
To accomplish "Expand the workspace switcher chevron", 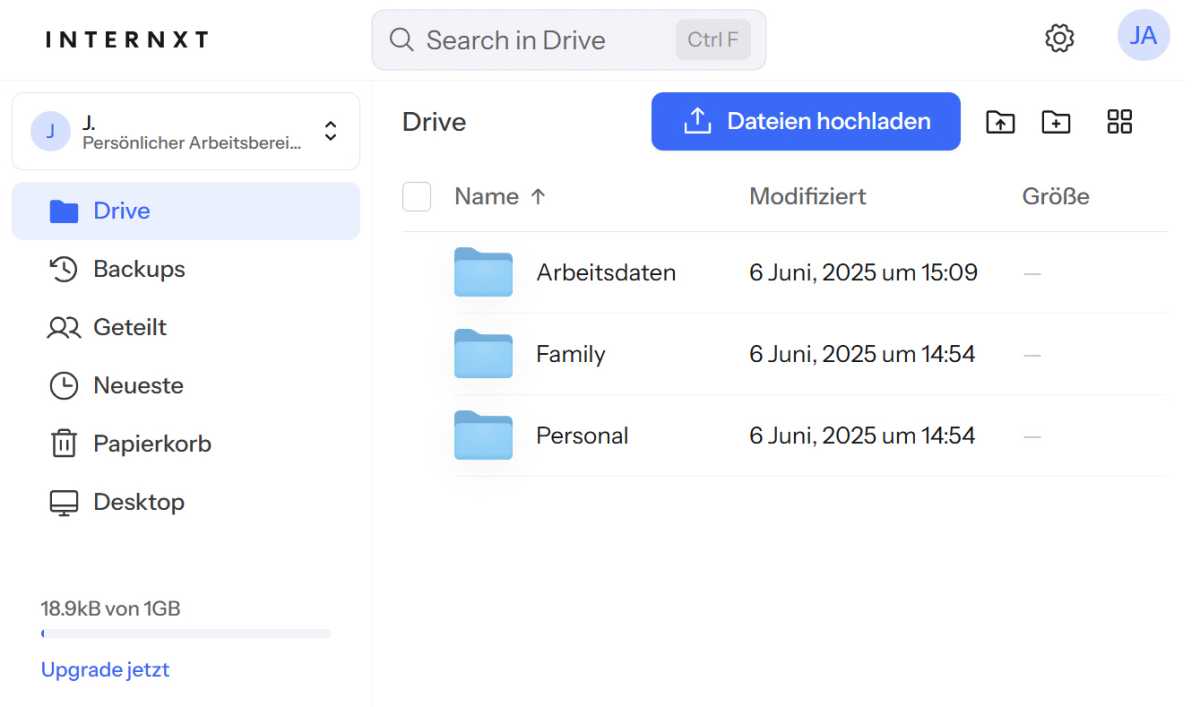I will (x=331, y=131).
